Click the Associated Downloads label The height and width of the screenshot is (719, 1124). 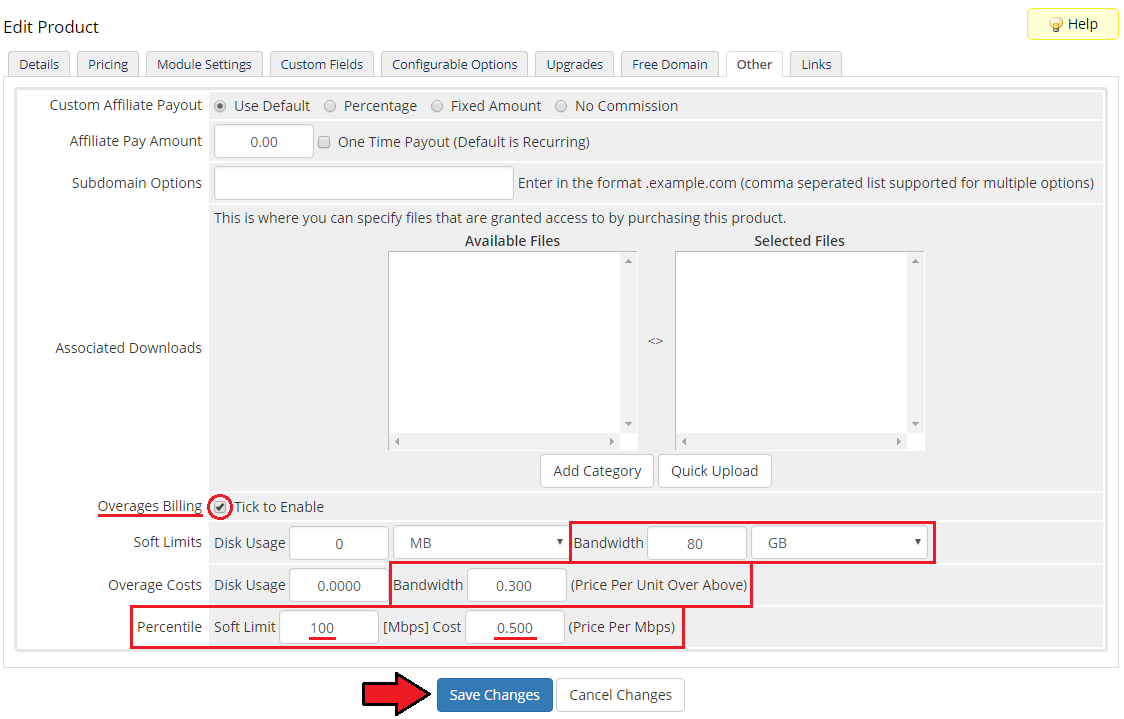[x=129, y=348]
